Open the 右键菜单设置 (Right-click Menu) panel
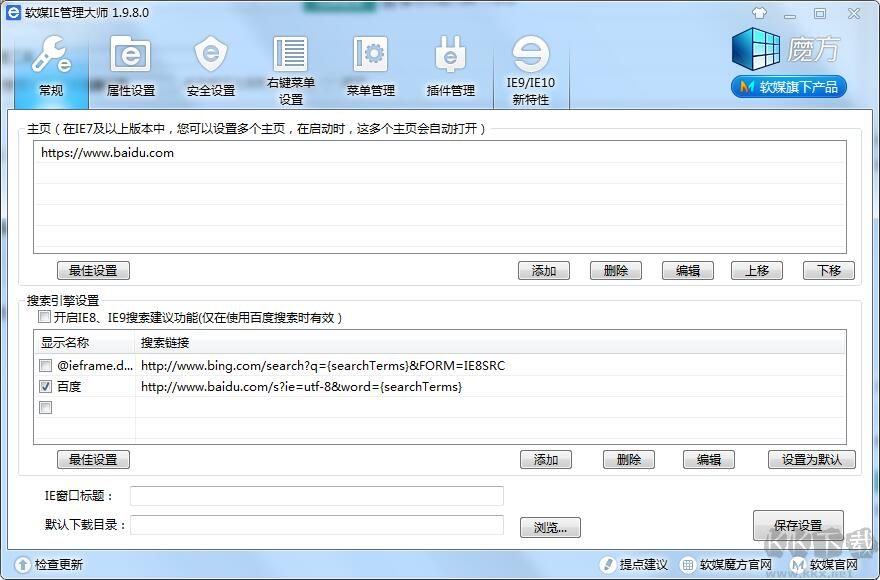Viewport: 880px width, 580px height. (290, 65)
